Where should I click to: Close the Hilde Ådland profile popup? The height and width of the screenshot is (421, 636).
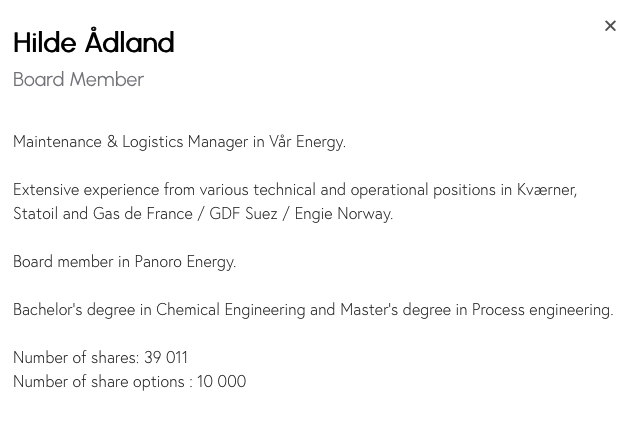pyautogui.click(x=610, y=26)
